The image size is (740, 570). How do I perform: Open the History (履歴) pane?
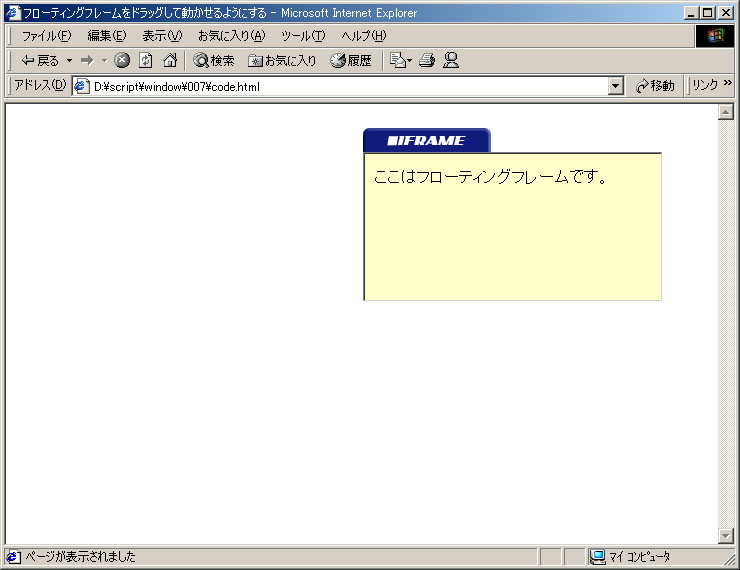351,60
